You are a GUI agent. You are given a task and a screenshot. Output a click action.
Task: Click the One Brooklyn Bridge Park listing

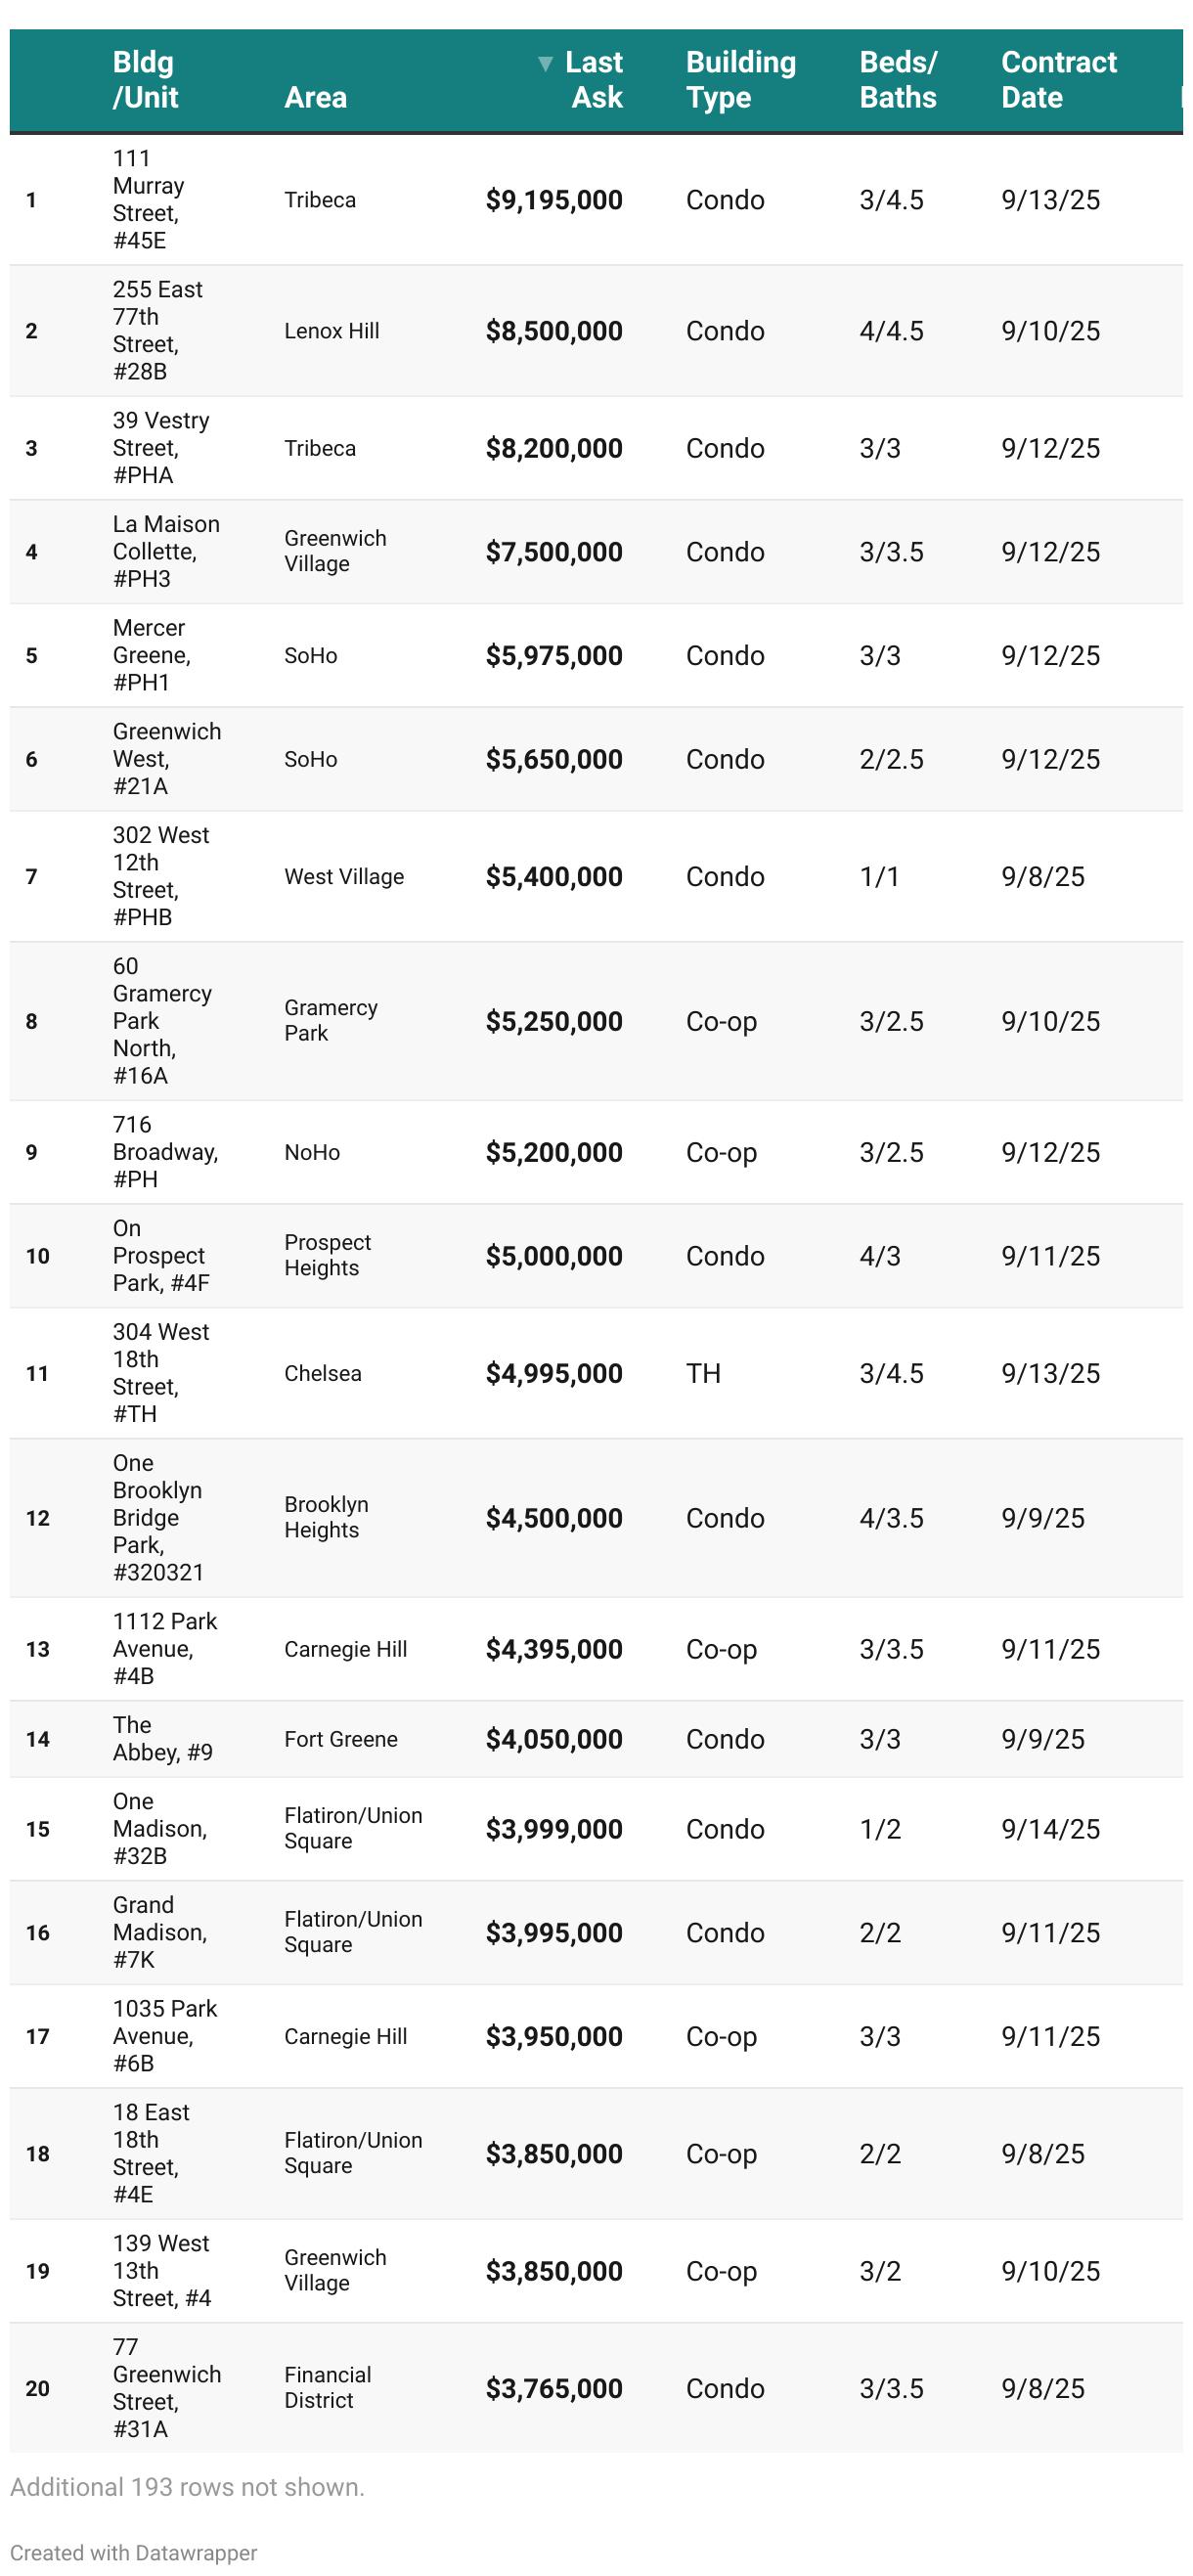(157, 1517)
